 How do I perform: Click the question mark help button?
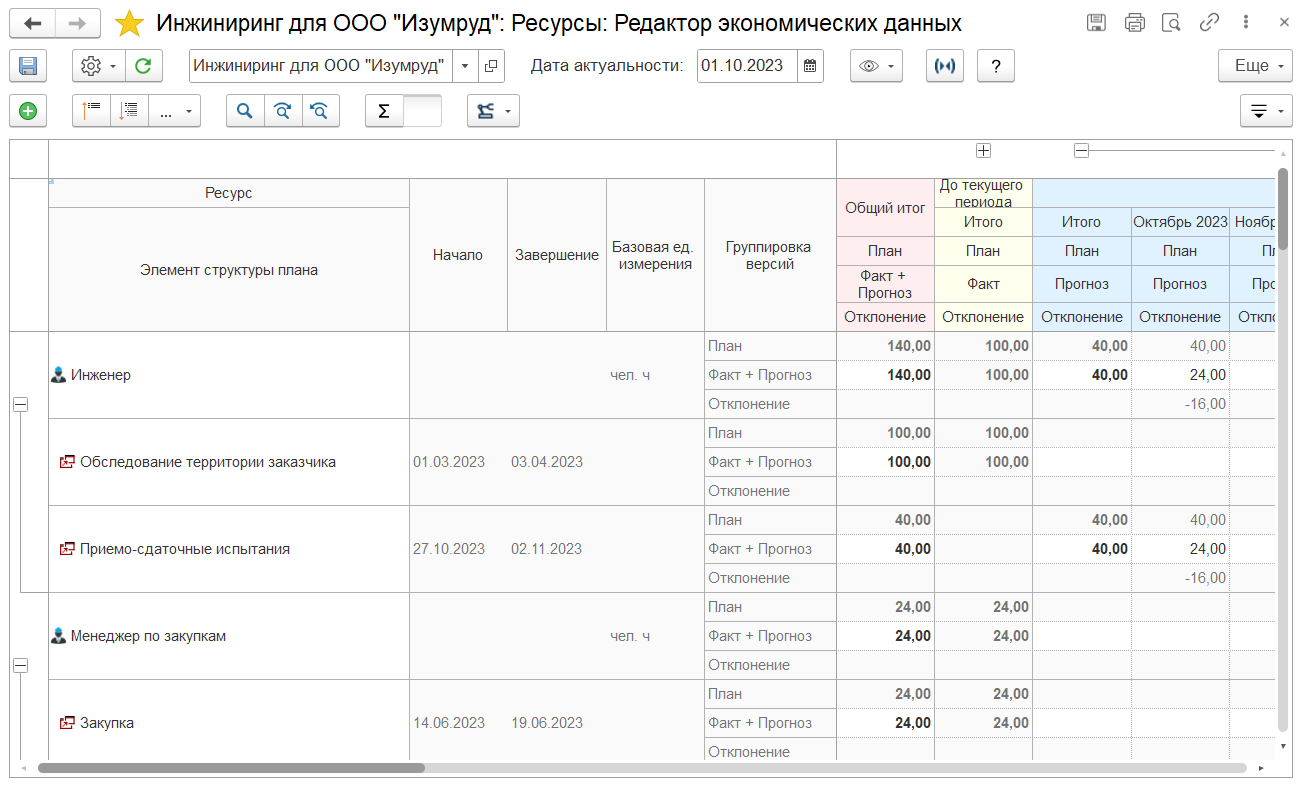(x=995, y=66)
